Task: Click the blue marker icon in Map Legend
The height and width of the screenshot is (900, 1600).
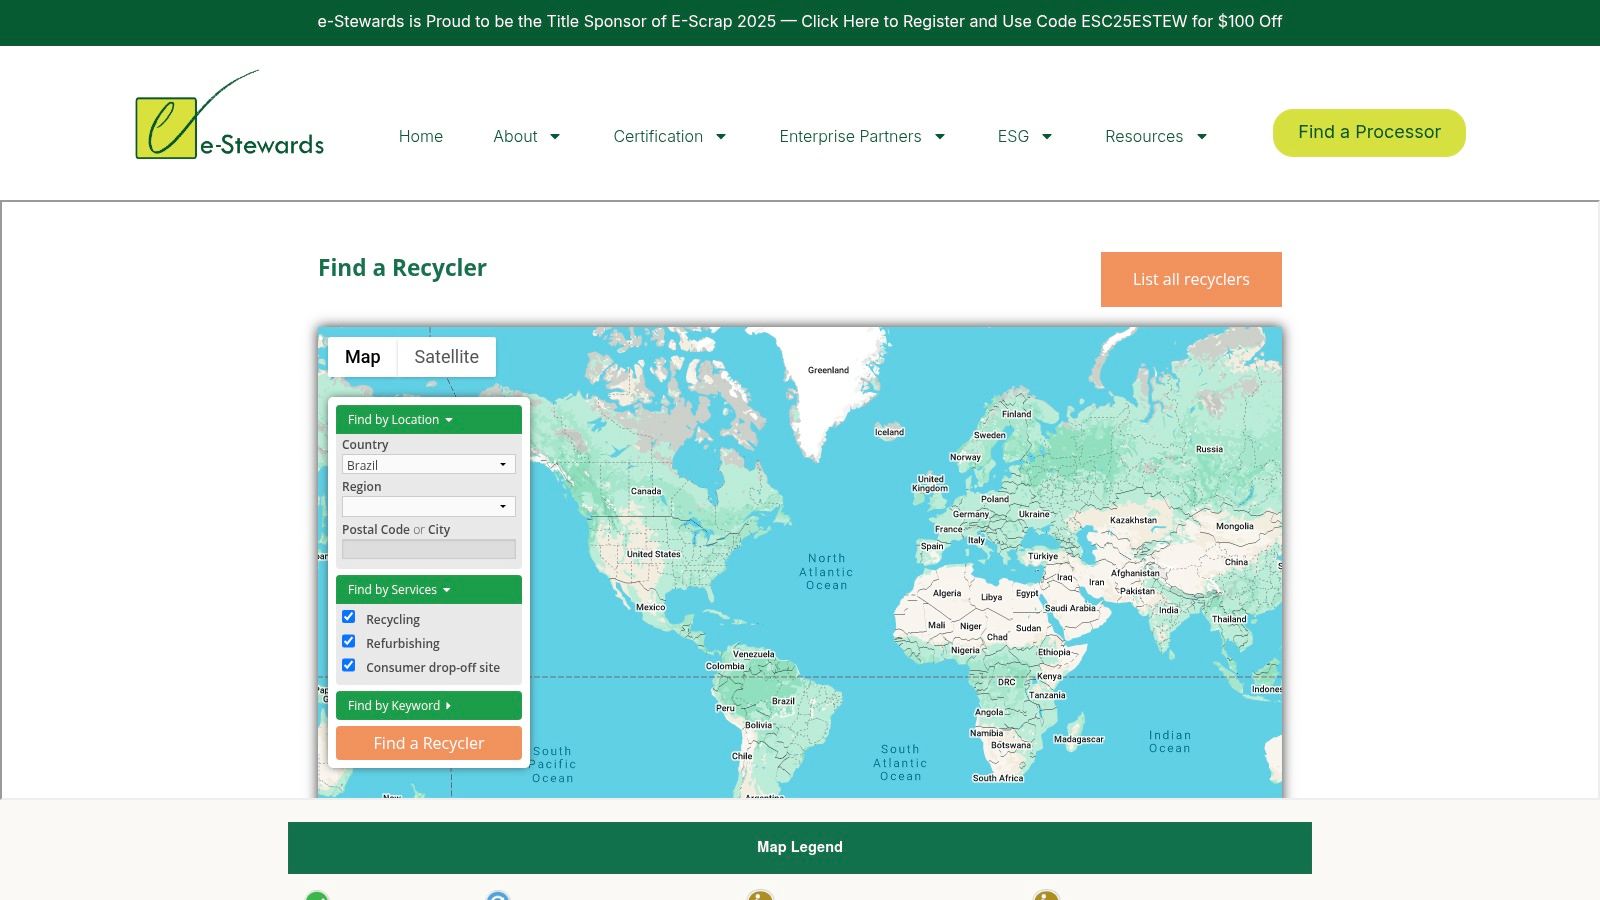Action: pos(497,897)
